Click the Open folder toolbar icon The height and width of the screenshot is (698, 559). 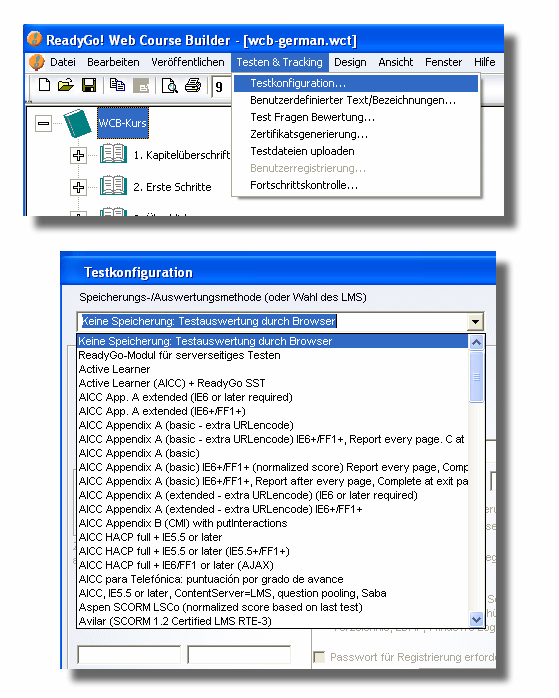click(x=66, y=85)
